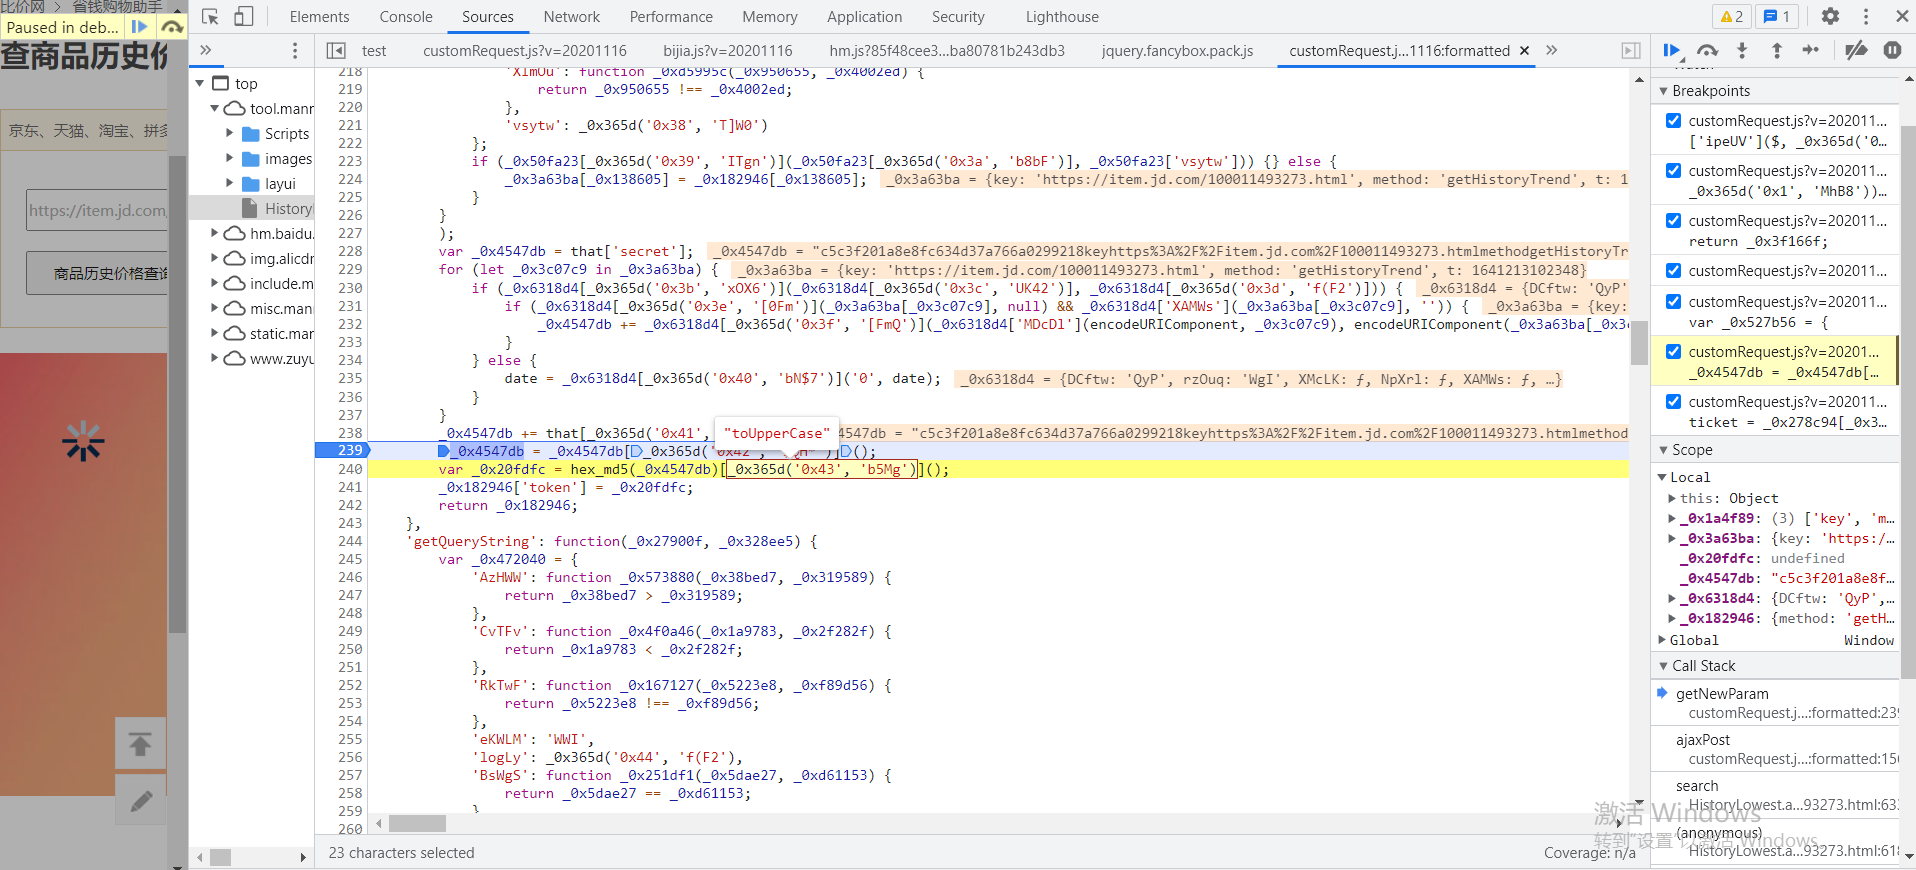Step out of current function
The width and height of the screenshot is (1916, 870).
click(x=1776, y=50)
